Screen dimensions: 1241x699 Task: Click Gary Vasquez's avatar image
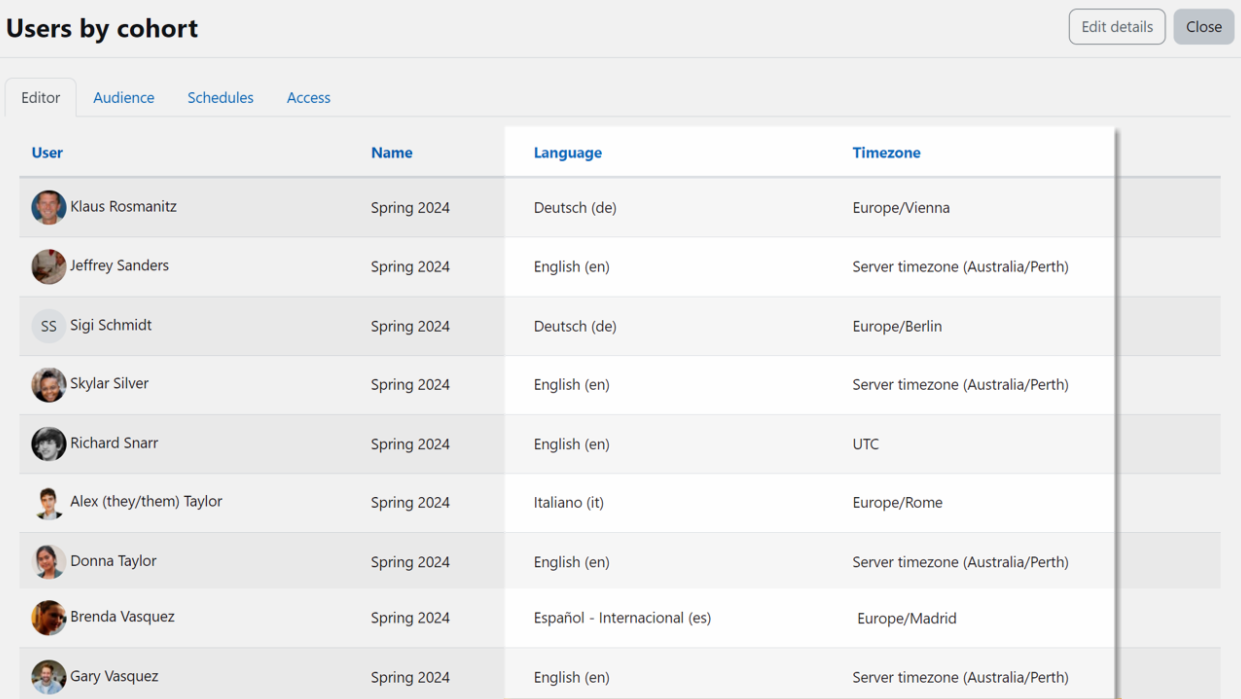click(48, 677)
